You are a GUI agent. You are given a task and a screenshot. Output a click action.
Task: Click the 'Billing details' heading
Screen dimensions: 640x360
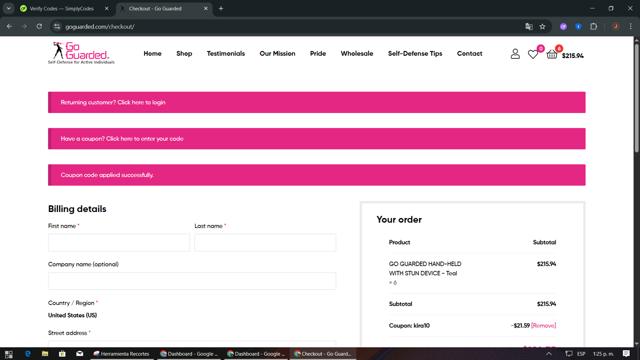tap(77, 209)
